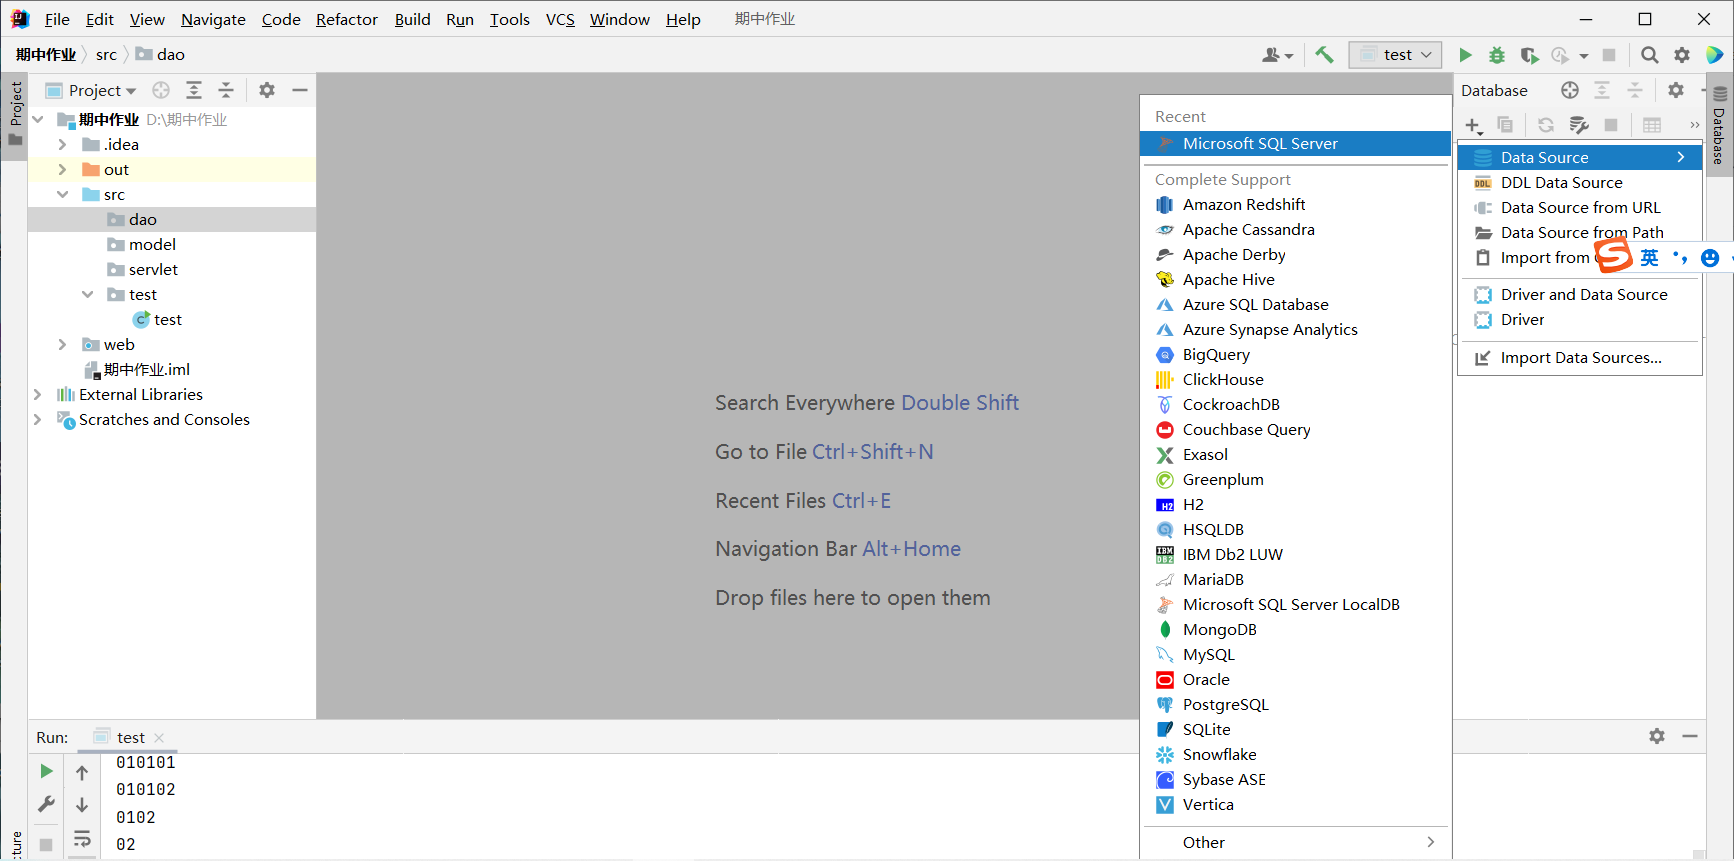This screenshot has width=1734, height=861.
Task: Open the Other data sources submenu
Action: 1295,842
